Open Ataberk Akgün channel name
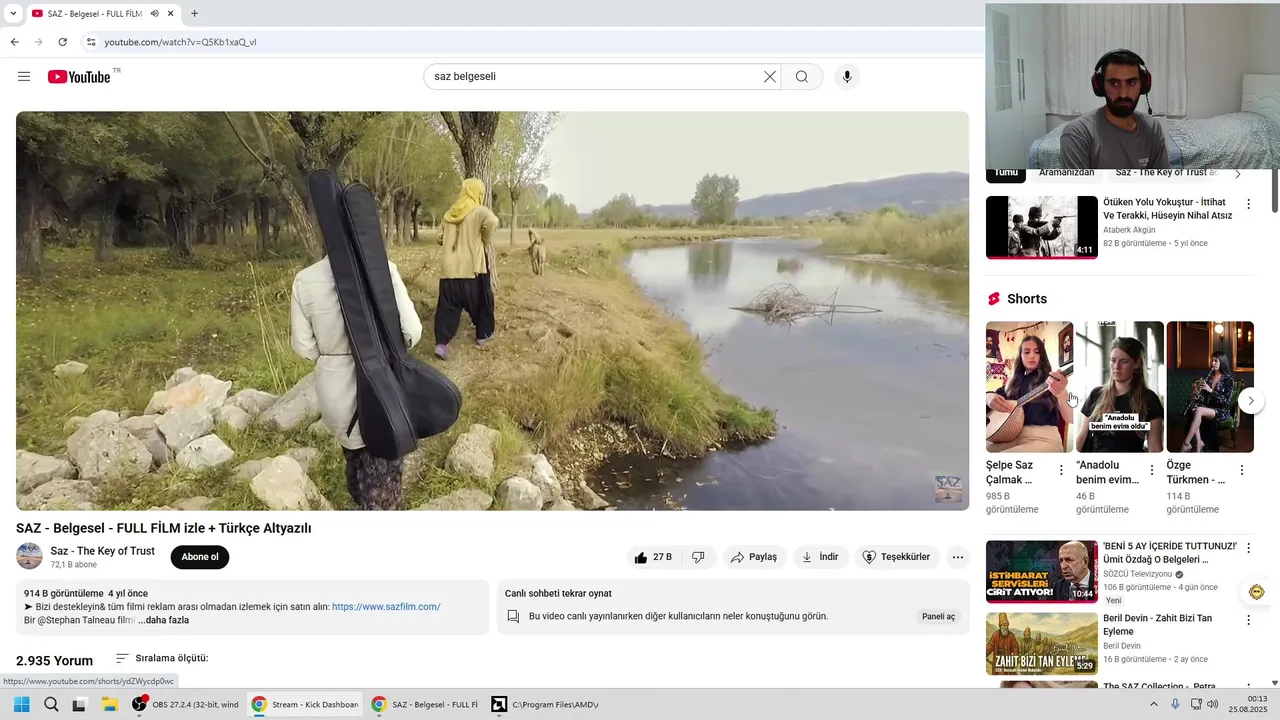Viewport: 1280px width, 720px height. tap(1129, 230)
